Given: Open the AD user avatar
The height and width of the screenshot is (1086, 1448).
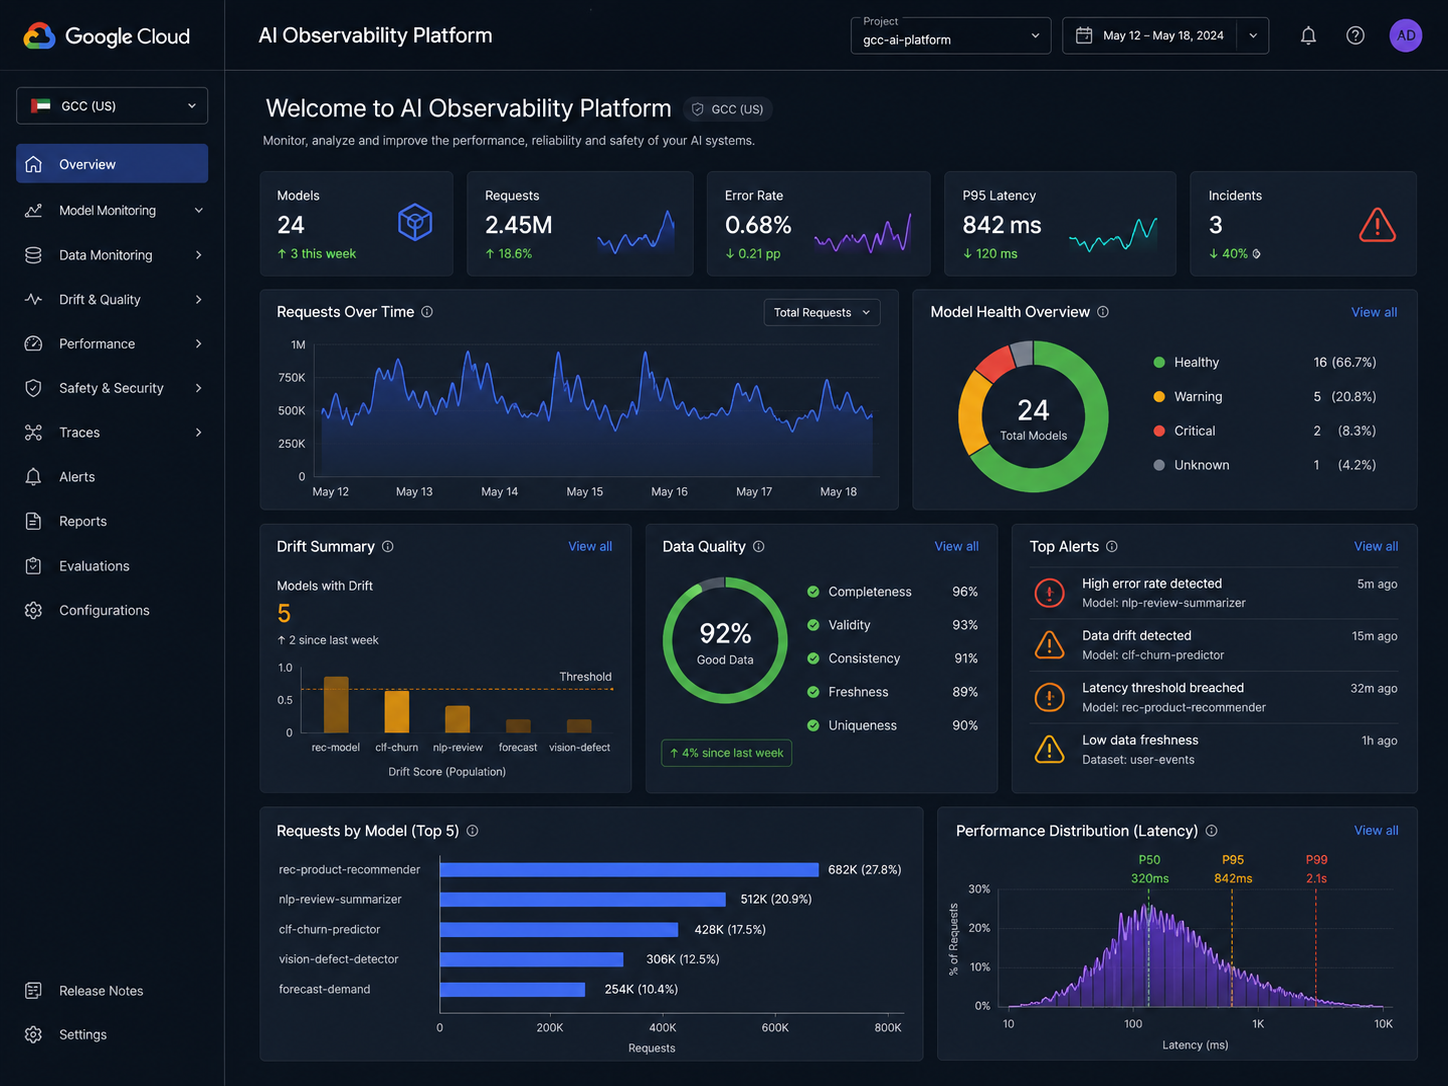Looking at the screenshot, I should point(1406,36).
